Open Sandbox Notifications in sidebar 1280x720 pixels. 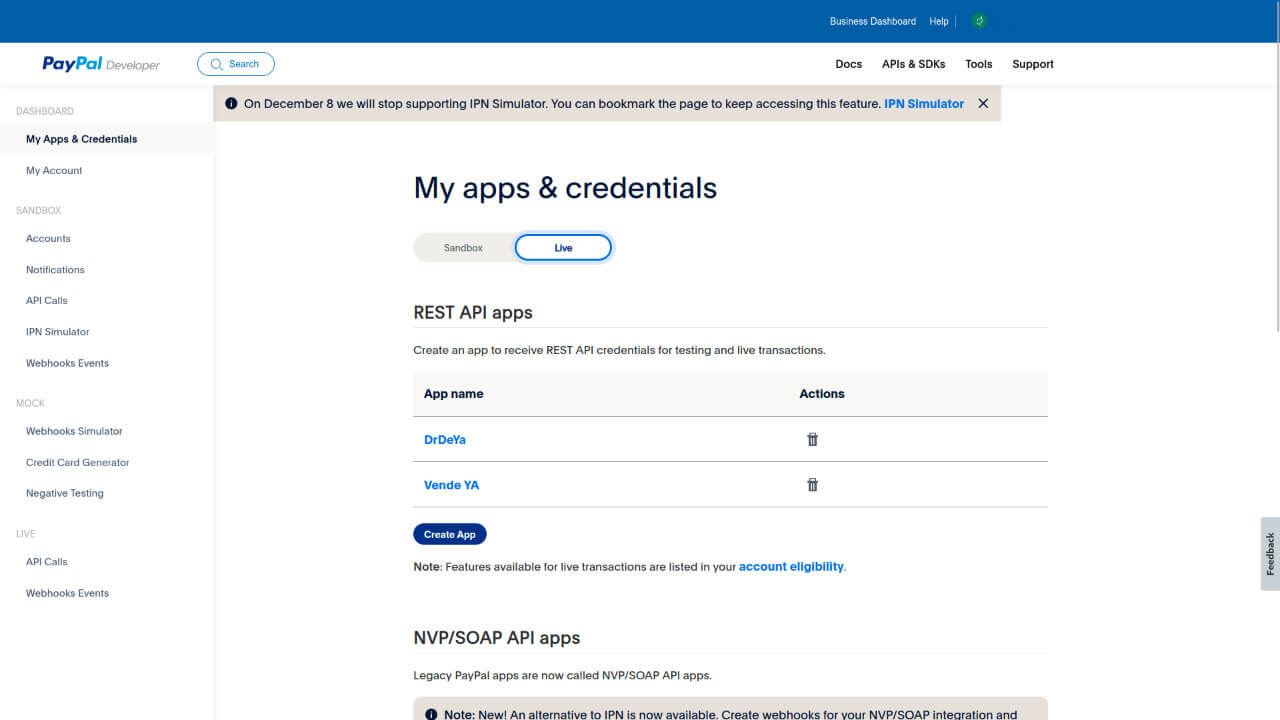click(55, 269)
